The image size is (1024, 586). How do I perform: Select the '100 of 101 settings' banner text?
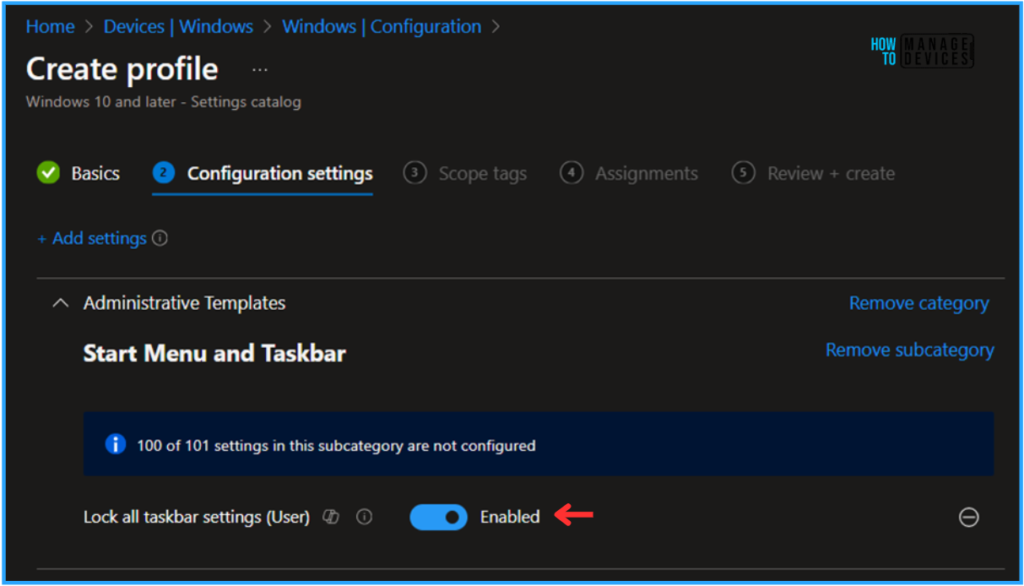(336, 446)
